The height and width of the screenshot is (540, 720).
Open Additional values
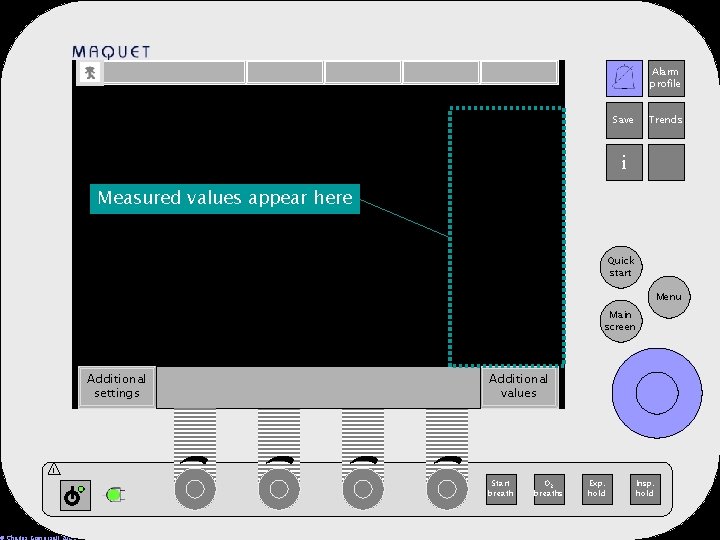(x=519, y=386)
